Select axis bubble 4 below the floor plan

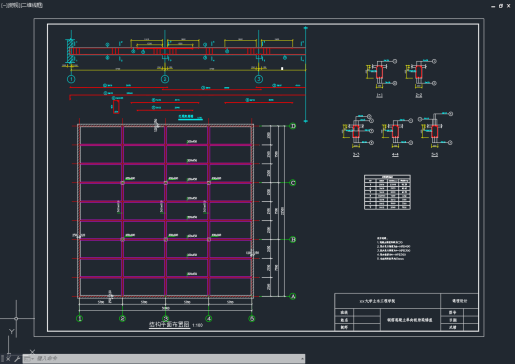[x=209, y=319]
